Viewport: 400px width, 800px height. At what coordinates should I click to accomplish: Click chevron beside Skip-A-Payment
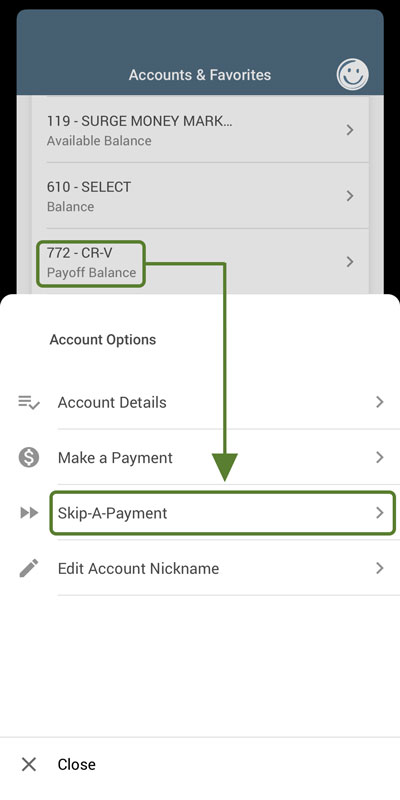click(379, 513)
